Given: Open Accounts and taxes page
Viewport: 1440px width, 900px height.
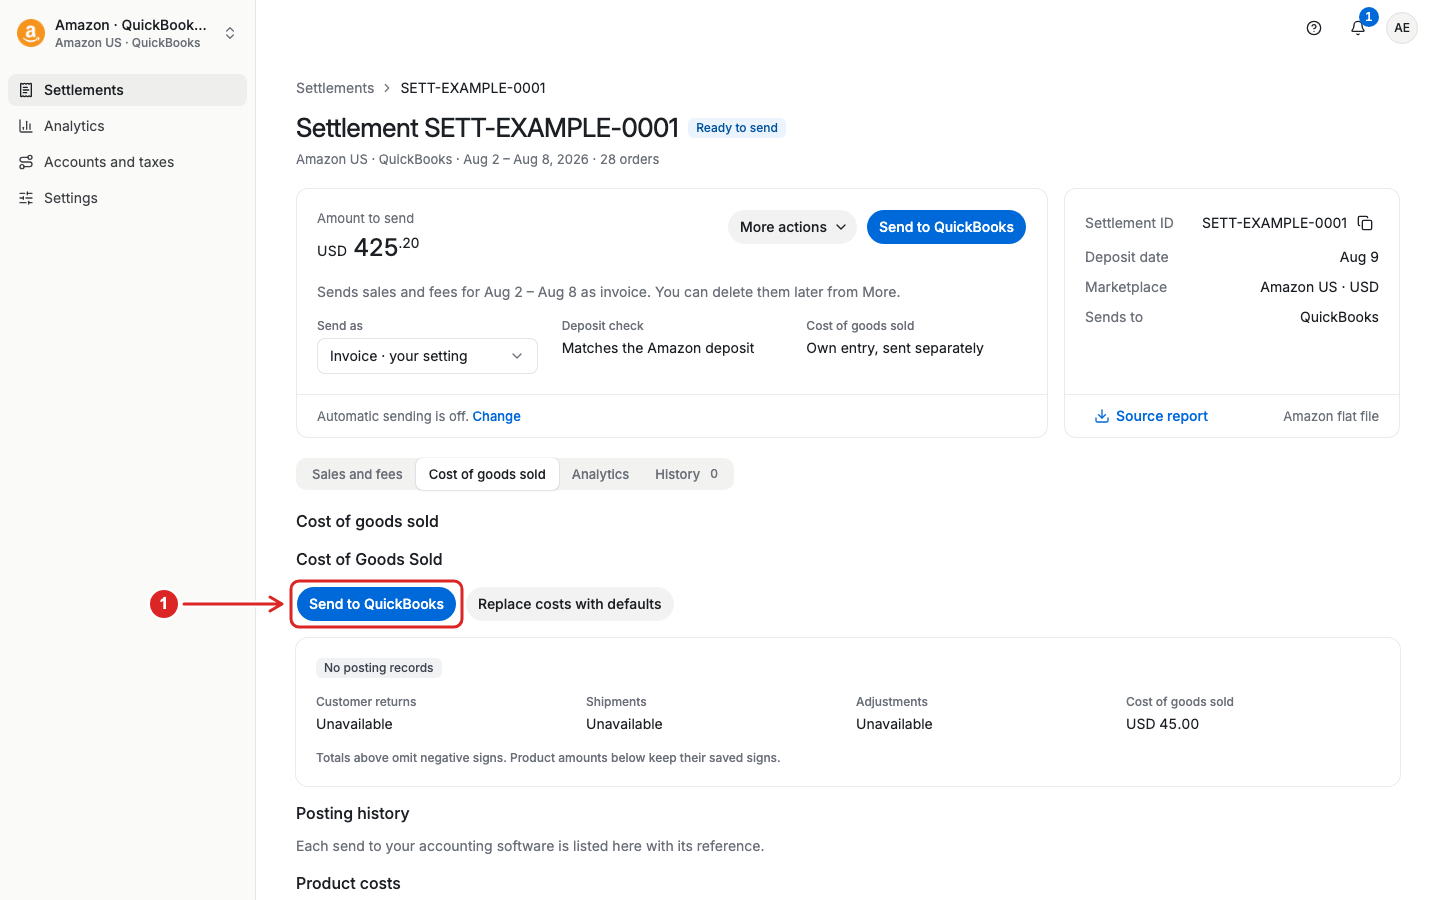Looking at the screenshot, I should (127, 162).
